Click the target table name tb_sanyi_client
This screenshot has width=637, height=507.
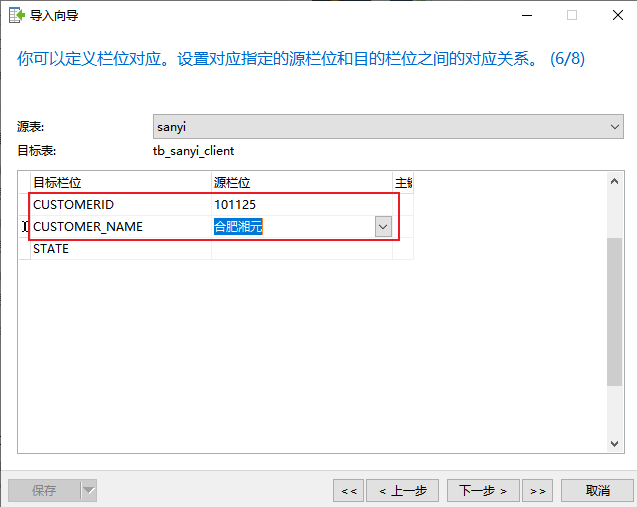193,151
